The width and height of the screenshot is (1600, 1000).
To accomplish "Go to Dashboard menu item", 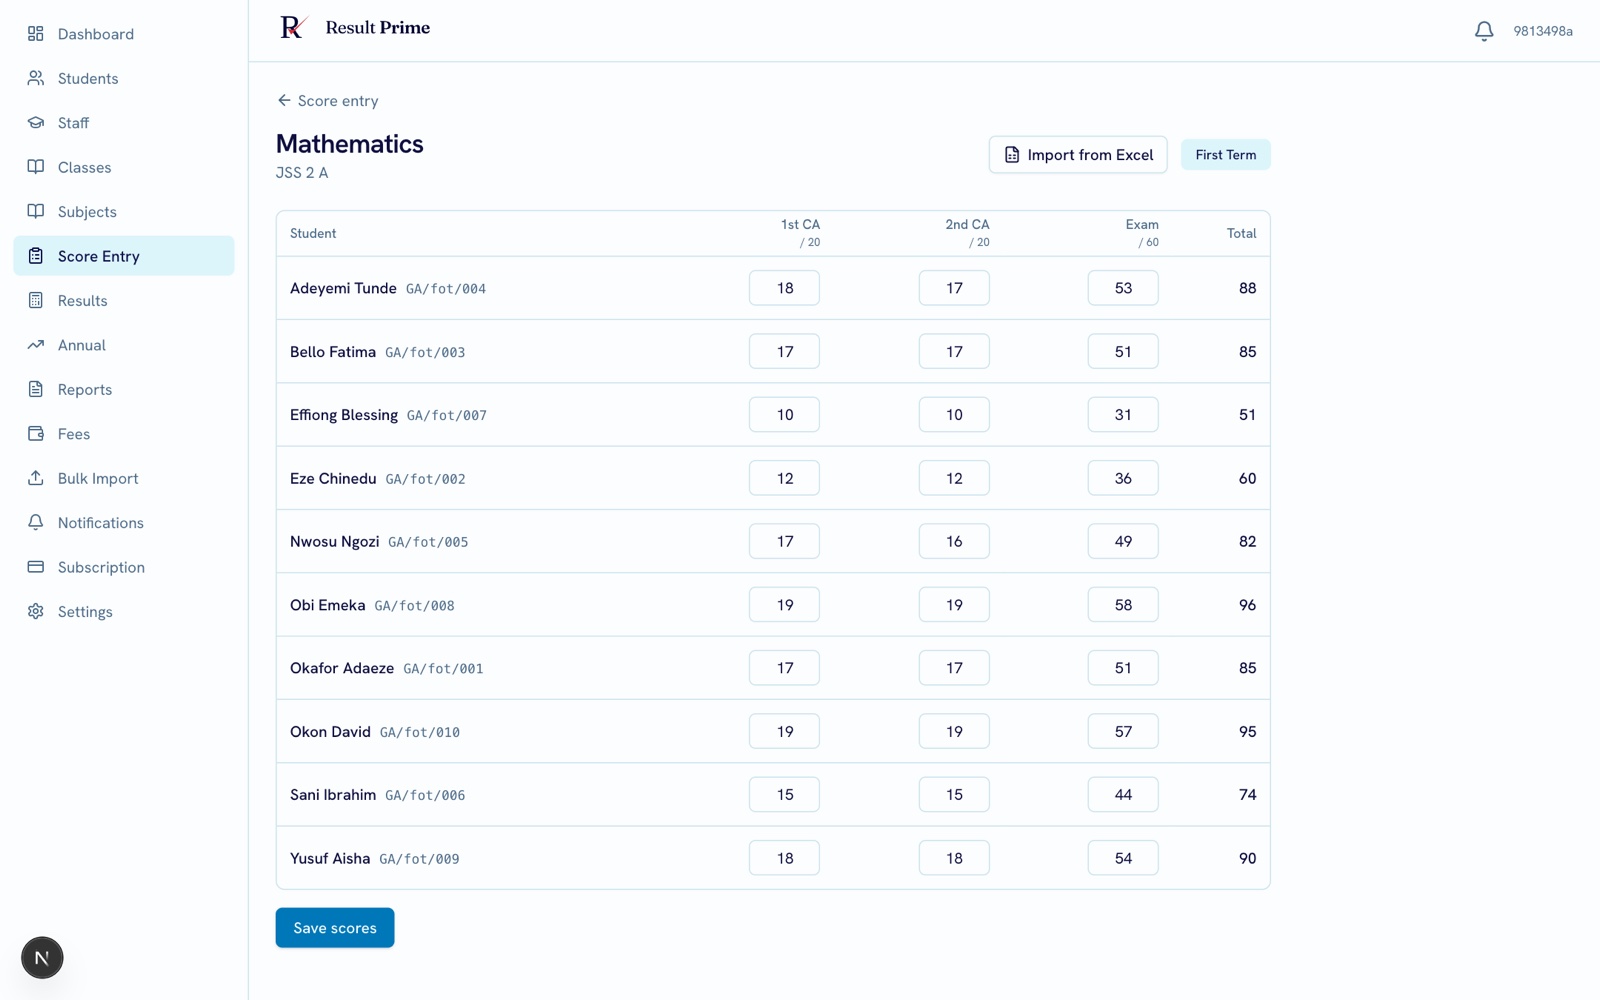I will point(124,34).
